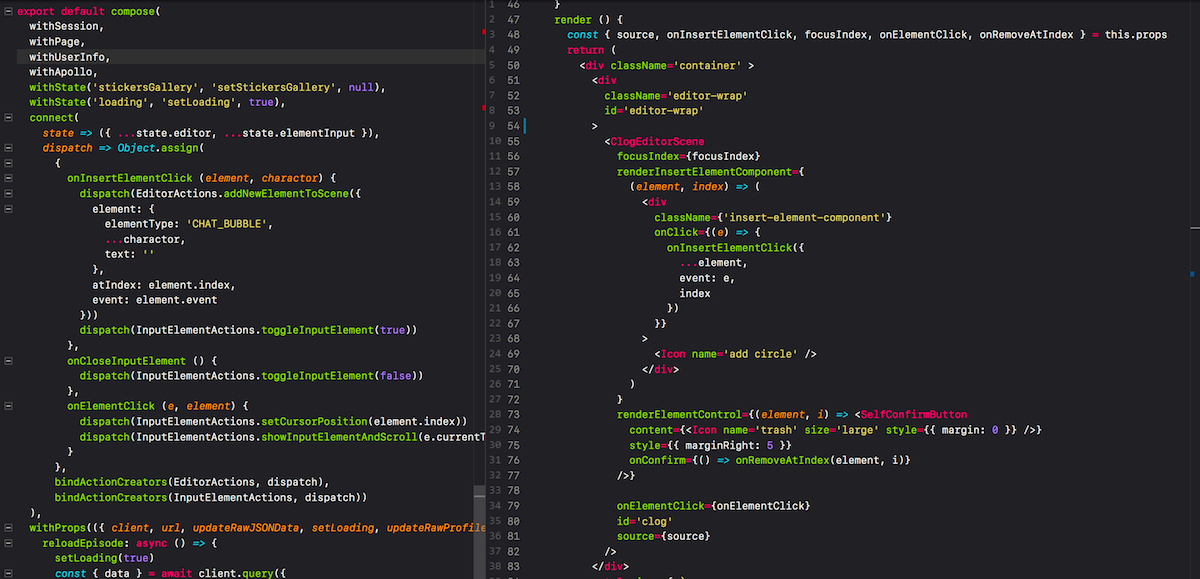Click 'bindActionCreators(InputElementActions, dispatch))' line
This screenshot has height=579, width=1200.
point(211,497)
